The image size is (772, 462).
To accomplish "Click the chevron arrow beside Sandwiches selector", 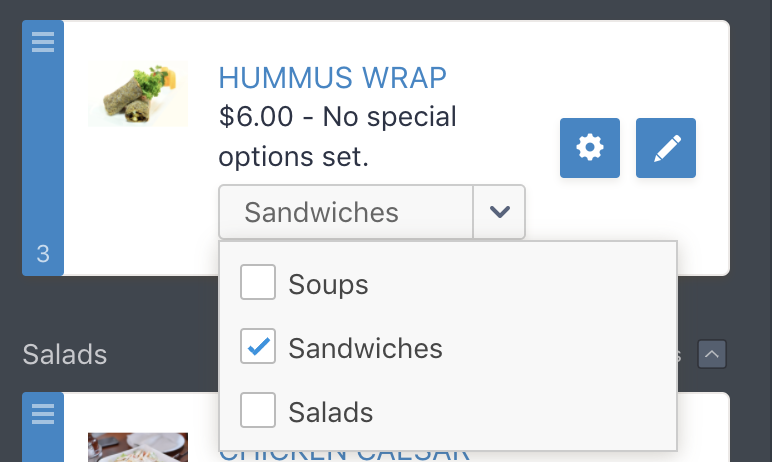I will pos(499,212).
